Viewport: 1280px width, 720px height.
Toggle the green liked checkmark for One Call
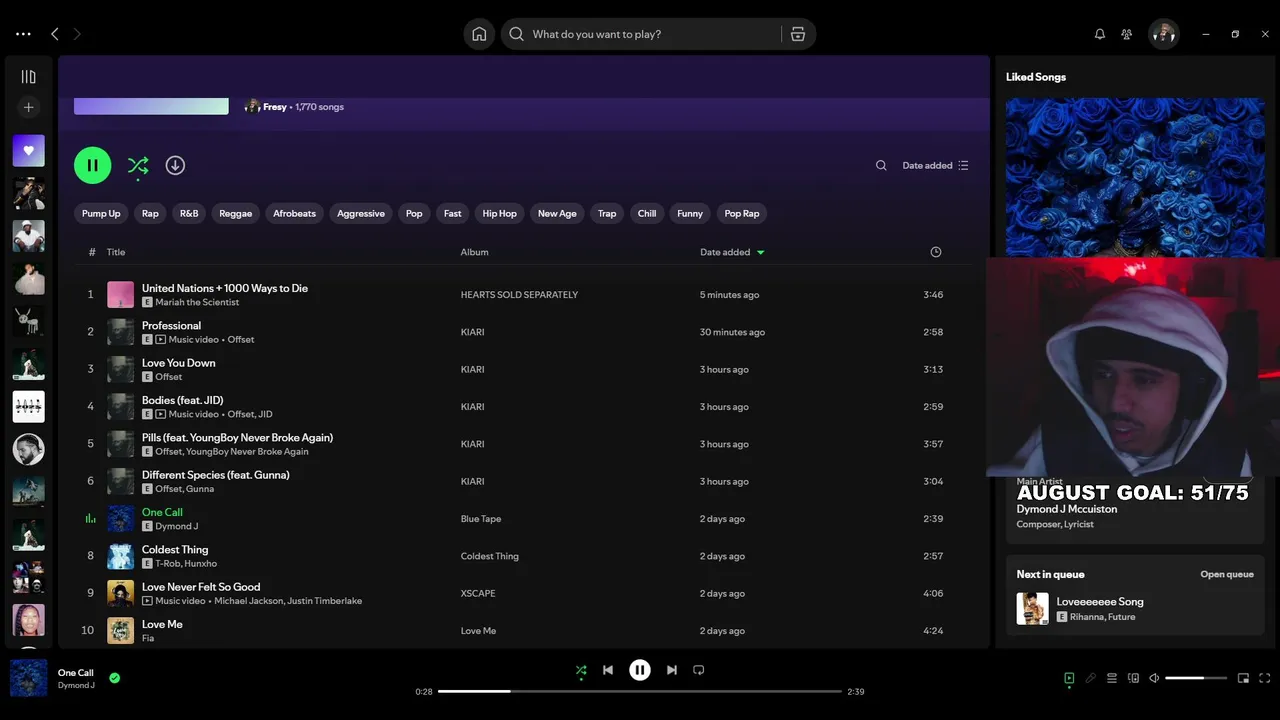click(115, 678)
